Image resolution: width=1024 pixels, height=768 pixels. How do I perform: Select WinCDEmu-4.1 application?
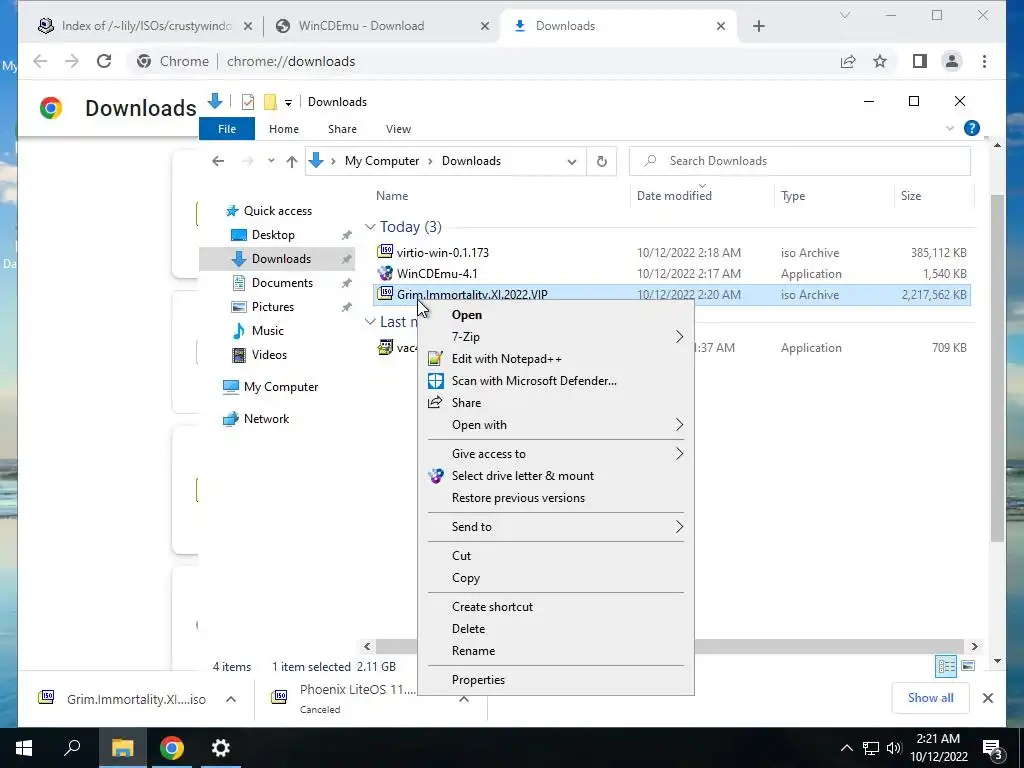pyautogui.click(x=436, y=274)
